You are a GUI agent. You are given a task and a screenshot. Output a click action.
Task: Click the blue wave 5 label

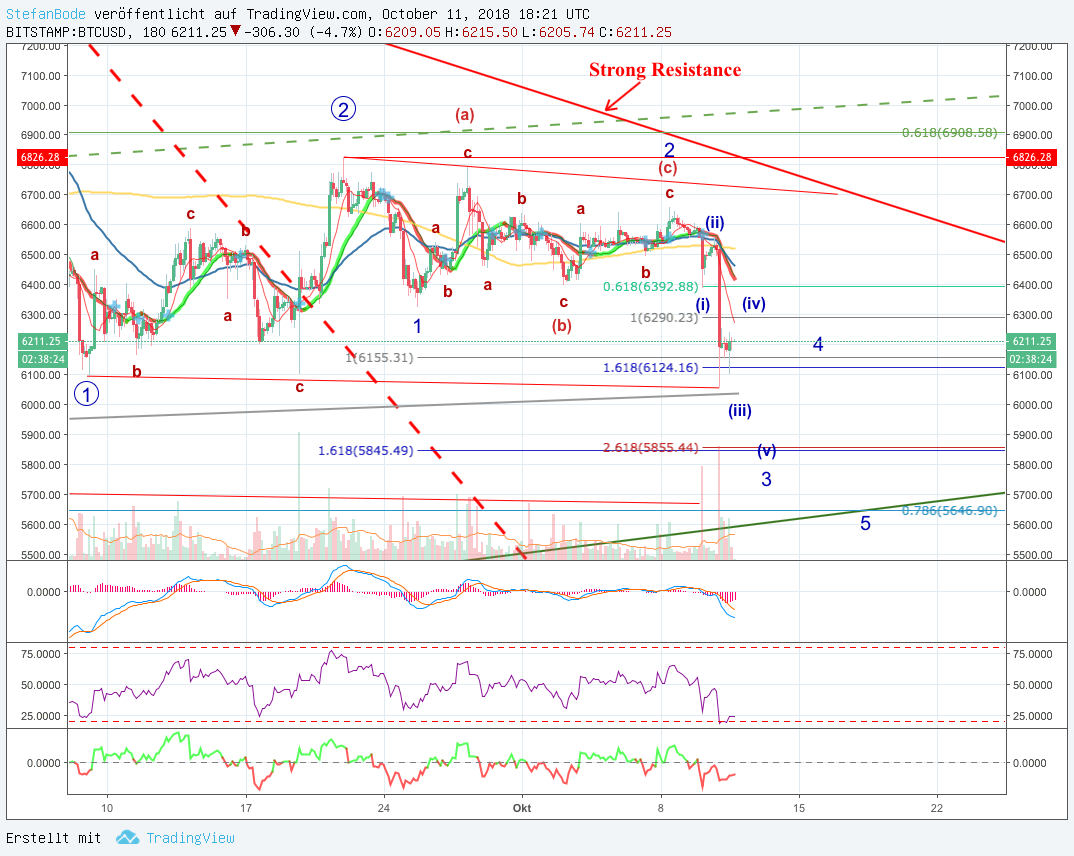(865, 524)
